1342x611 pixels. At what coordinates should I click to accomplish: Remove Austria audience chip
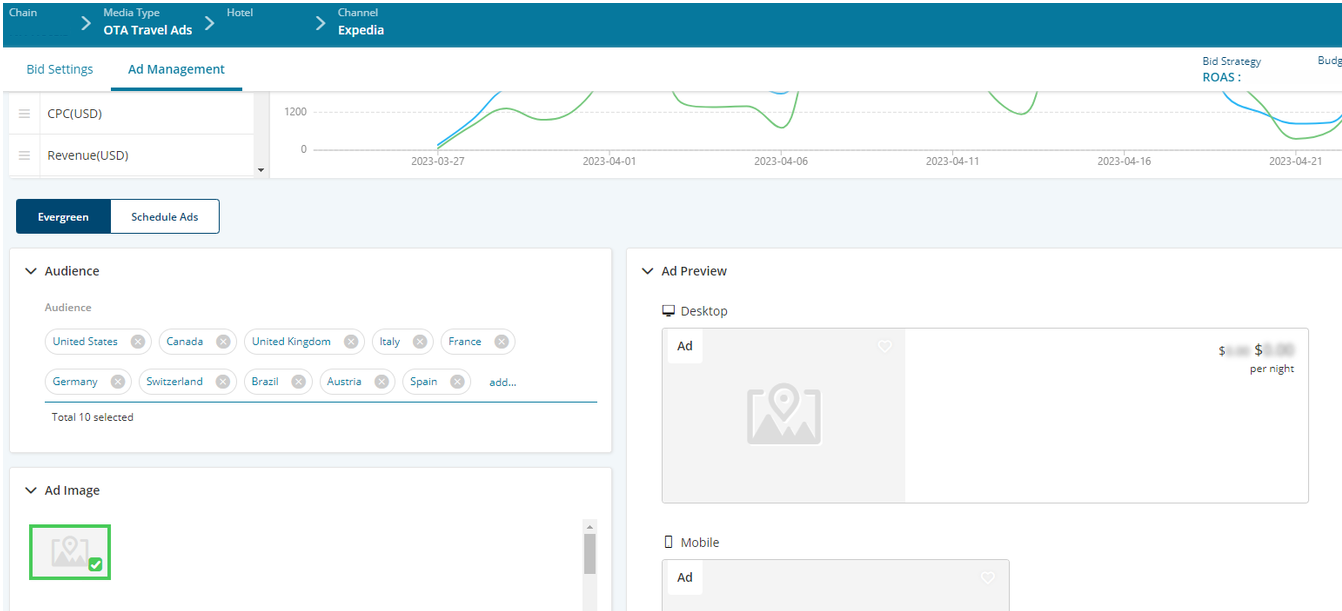pyautogui.click(x=382, y=382)
